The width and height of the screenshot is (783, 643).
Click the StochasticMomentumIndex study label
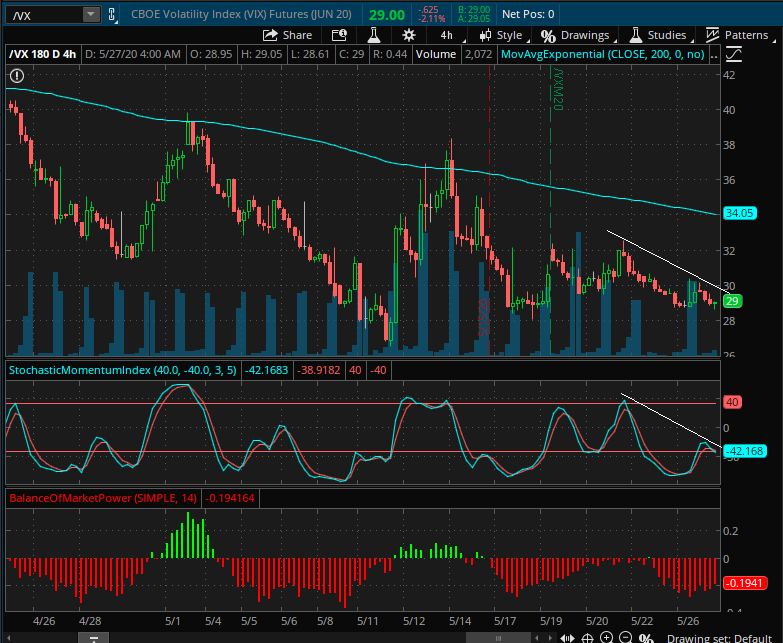click(x=122, y=370)
